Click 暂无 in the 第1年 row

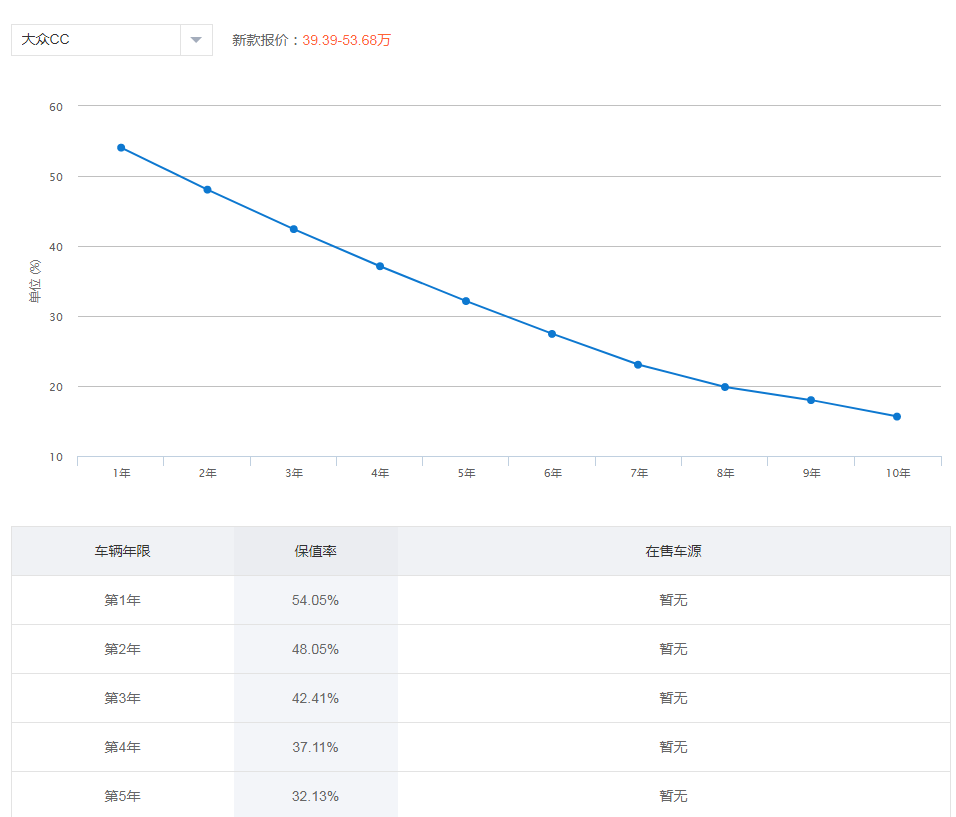674,600
